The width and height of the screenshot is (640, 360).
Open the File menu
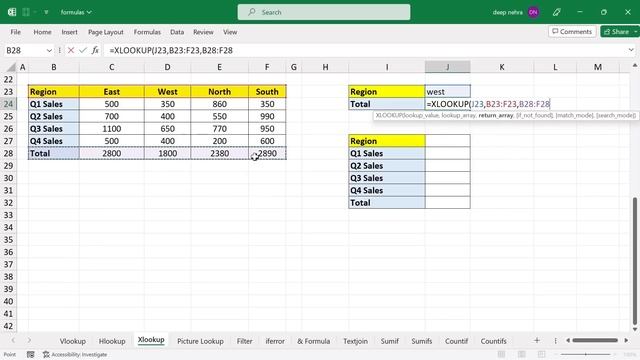[16, 32]
